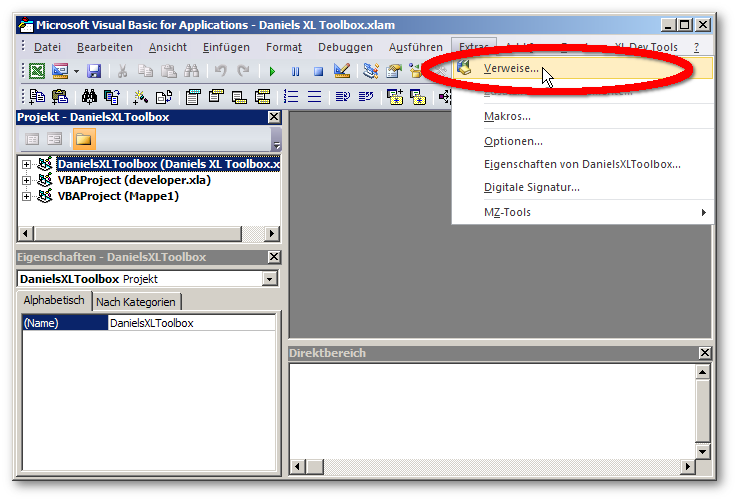Insert UserForm toolbar icon
The height and width of the screenshot is (501, 737).
tap(60, 71)
